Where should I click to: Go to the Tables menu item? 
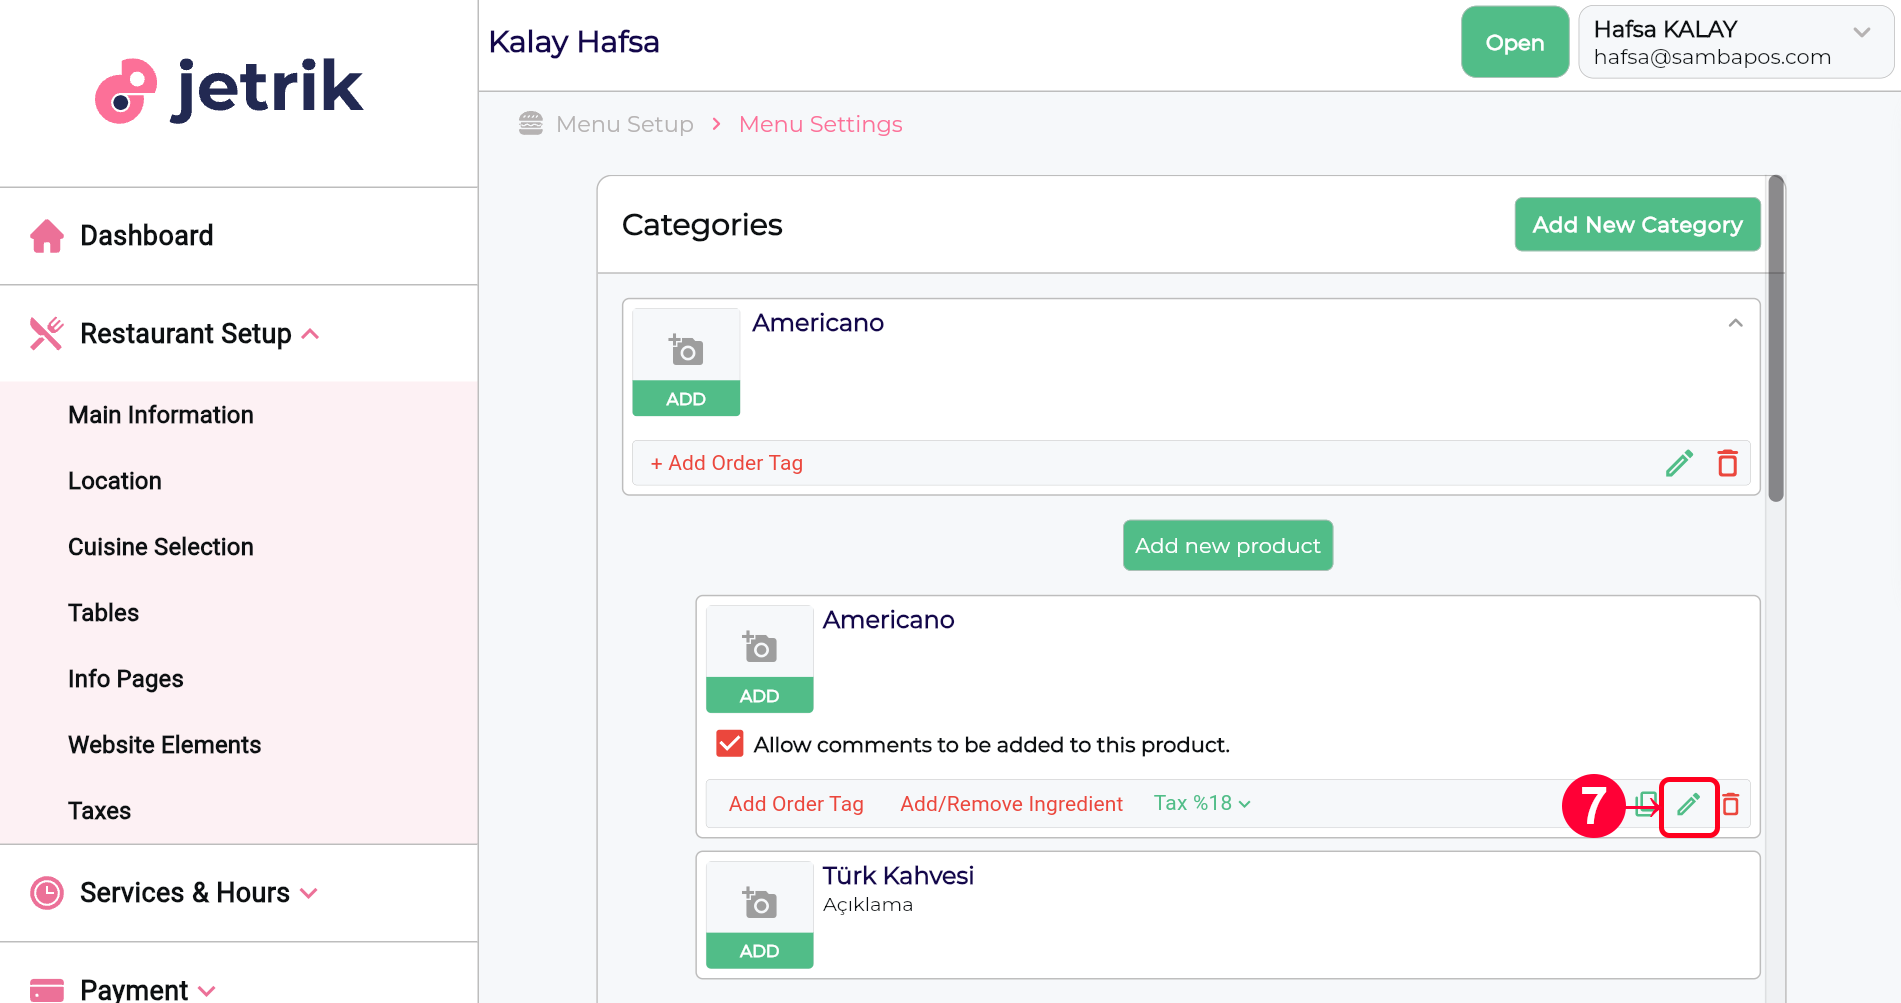[x=103, y=613]
